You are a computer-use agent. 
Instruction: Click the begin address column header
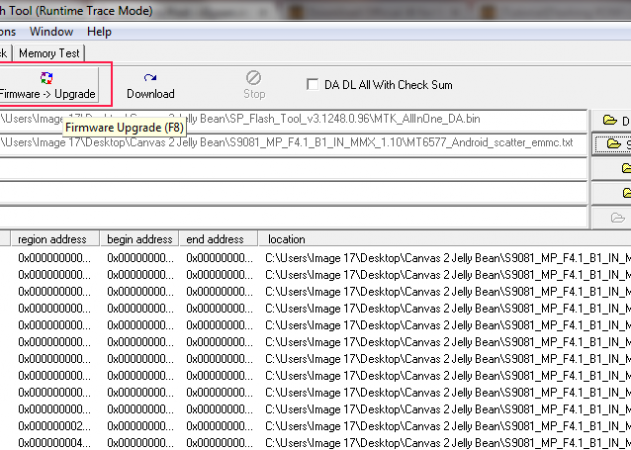140,240
